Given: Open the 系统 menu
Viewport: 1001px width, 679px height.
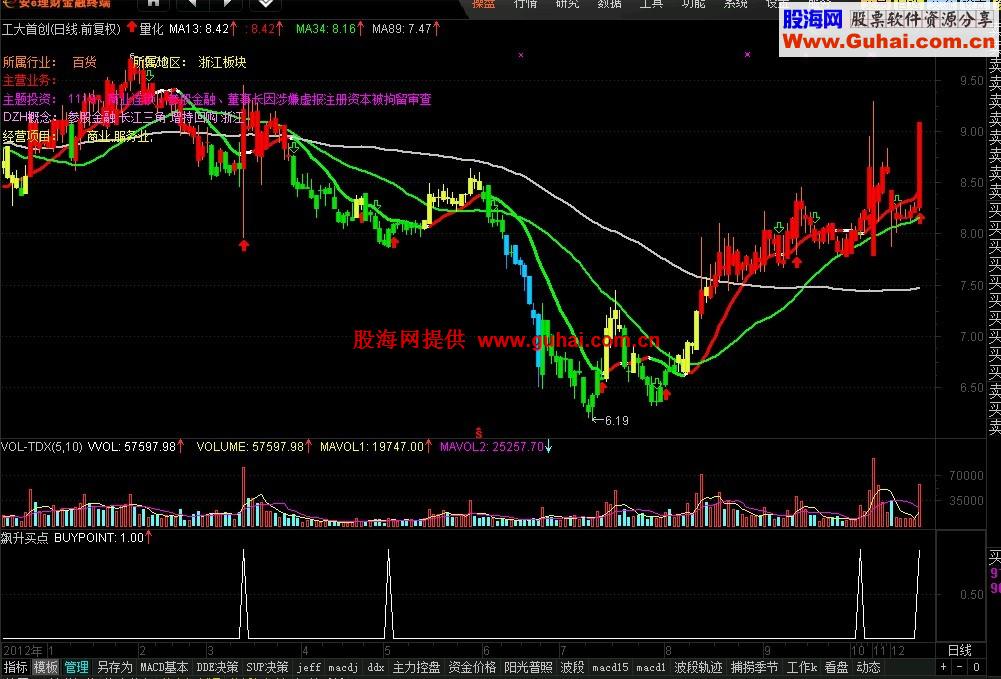Looking at the screenshot, I should pos(735,4).
